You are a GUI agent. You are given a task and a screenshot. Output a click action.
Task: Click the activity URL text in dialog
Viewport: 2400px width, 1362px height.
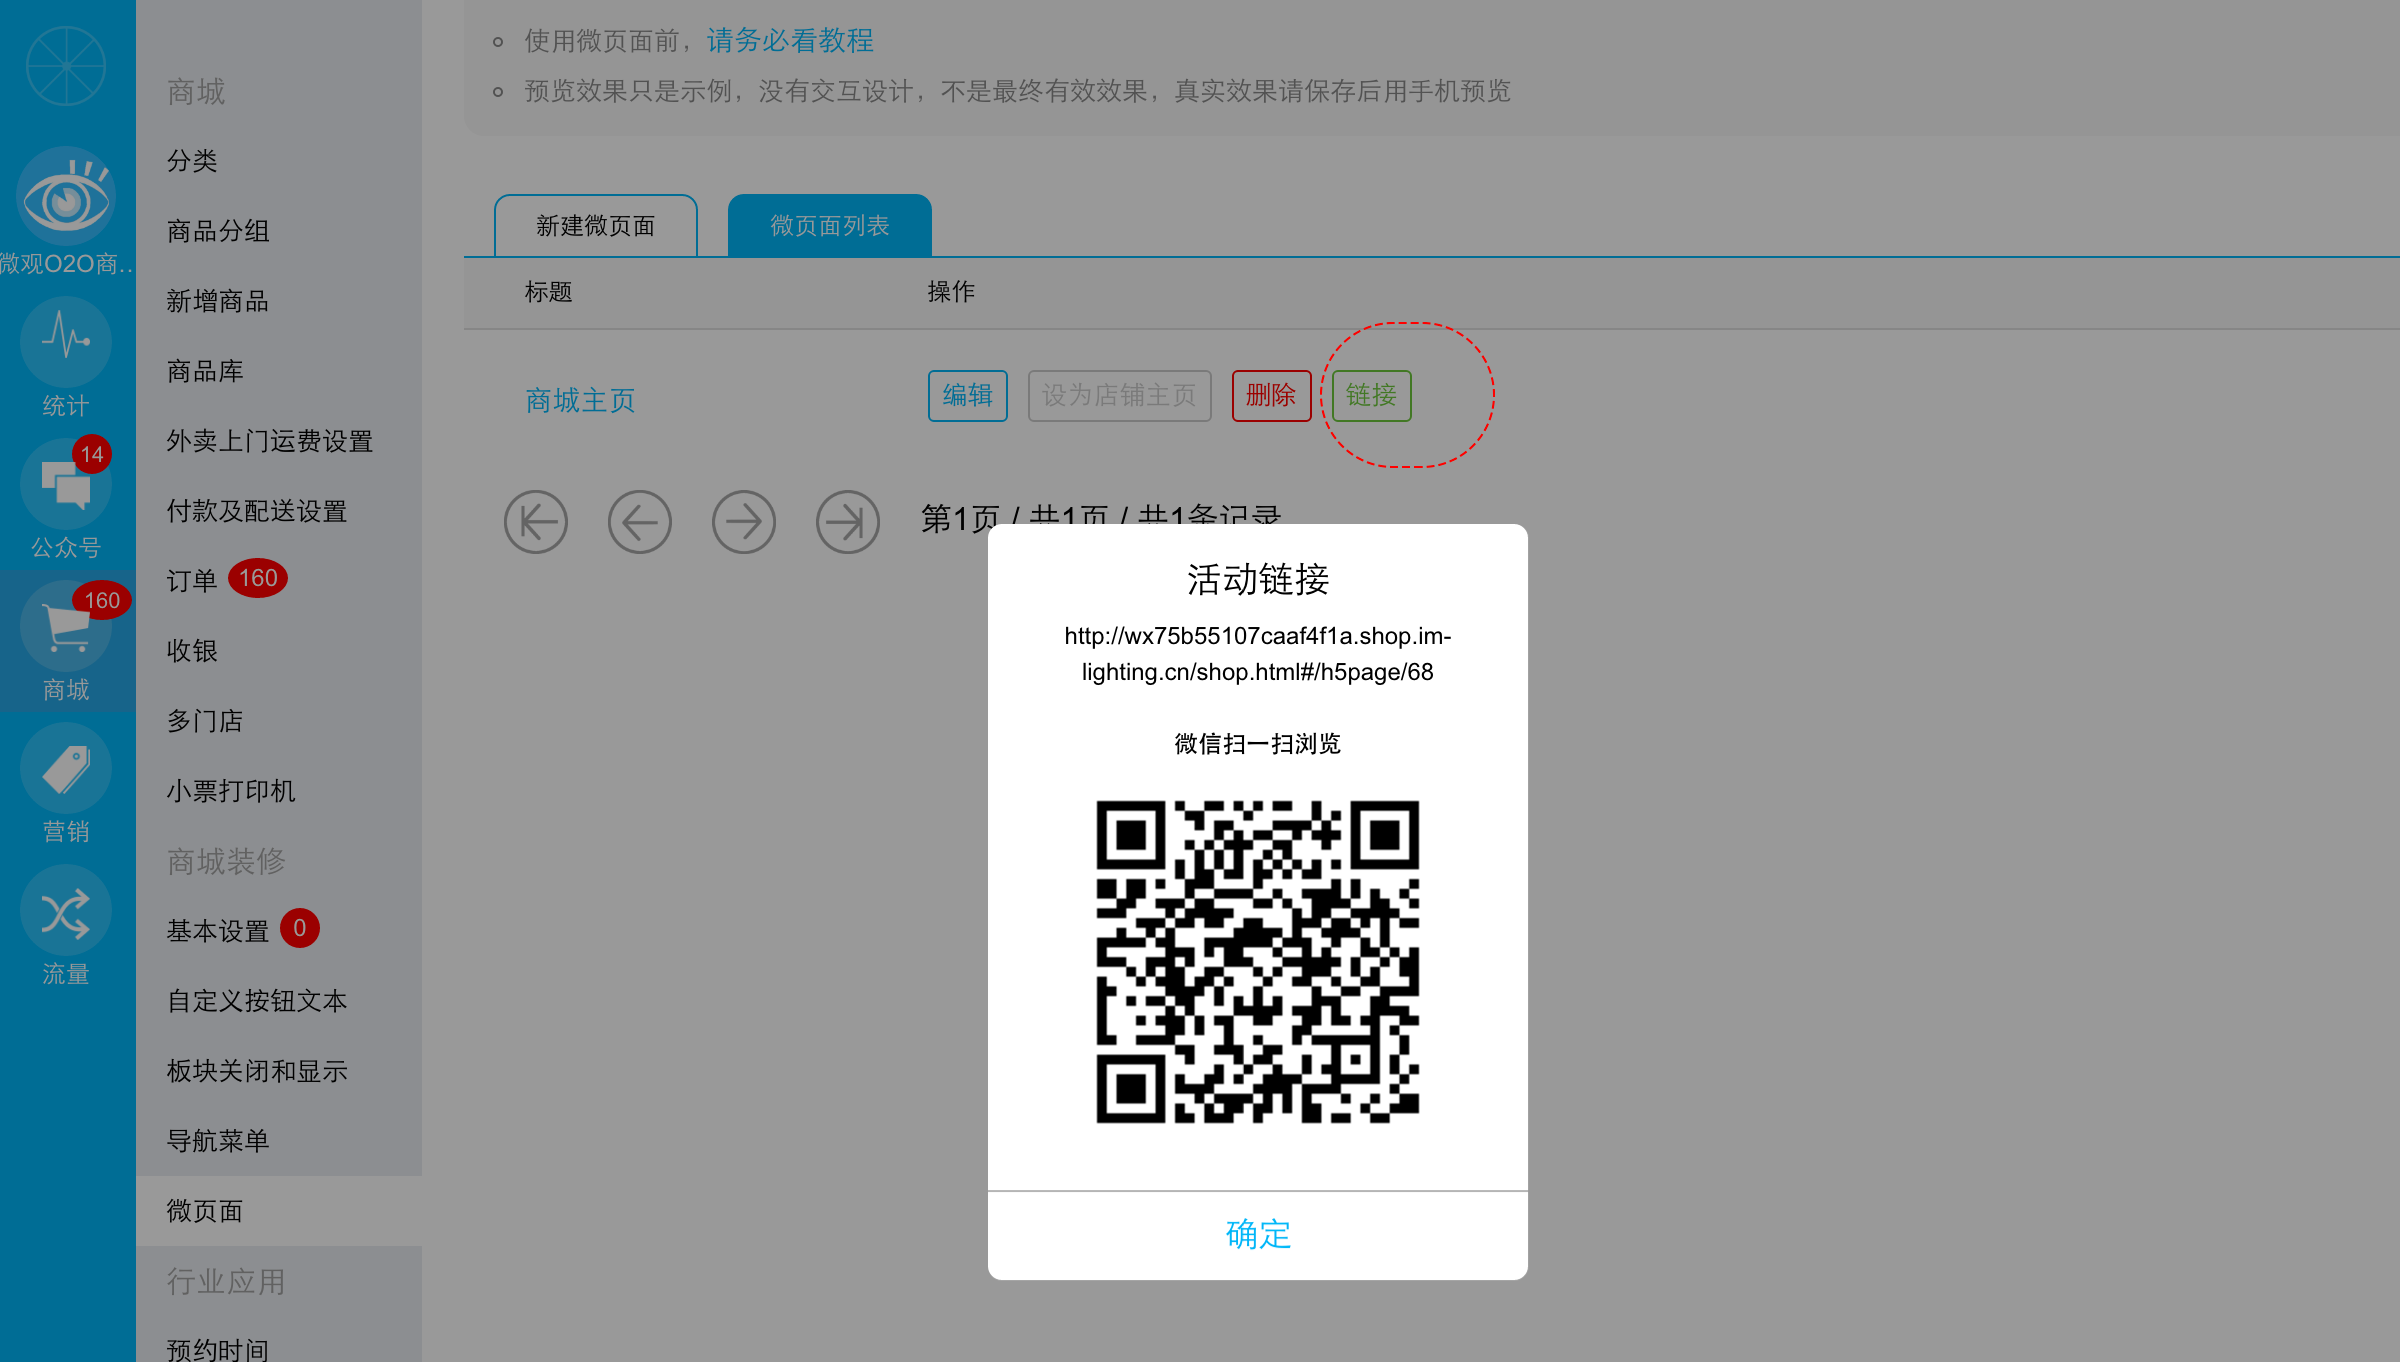(x=1258, y=654)
